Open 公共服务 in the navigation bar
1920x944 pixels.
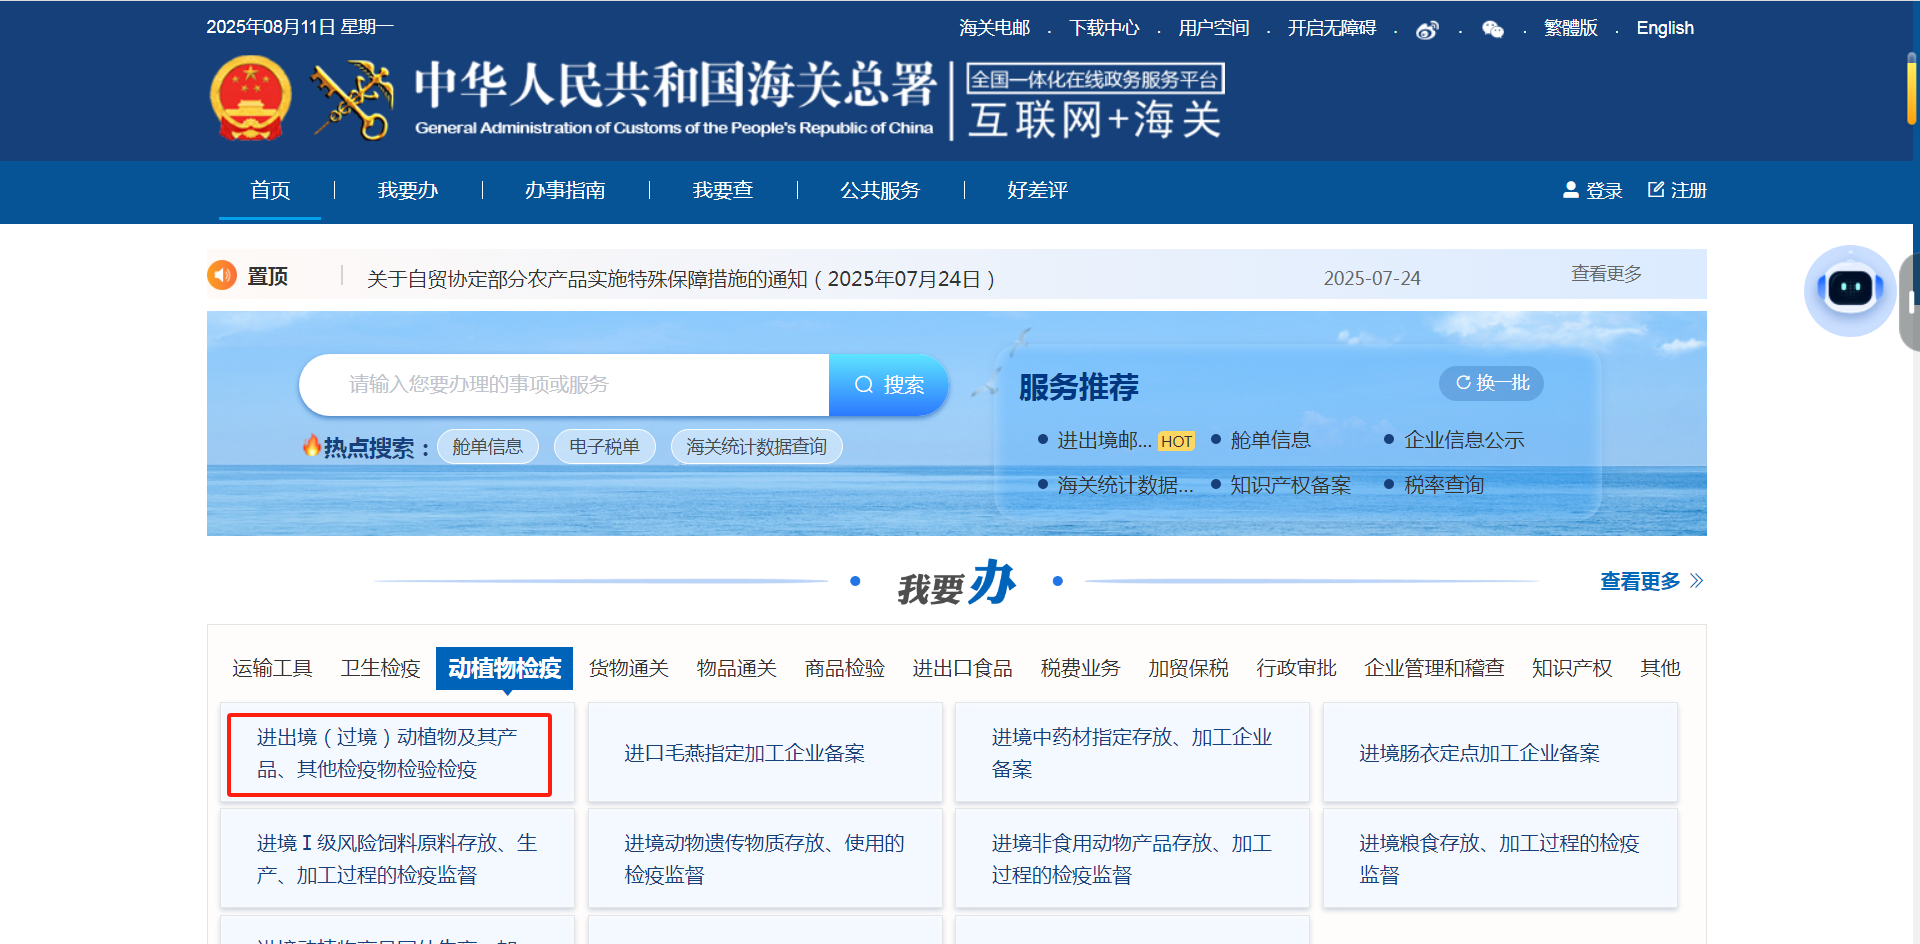coord(880,190)
